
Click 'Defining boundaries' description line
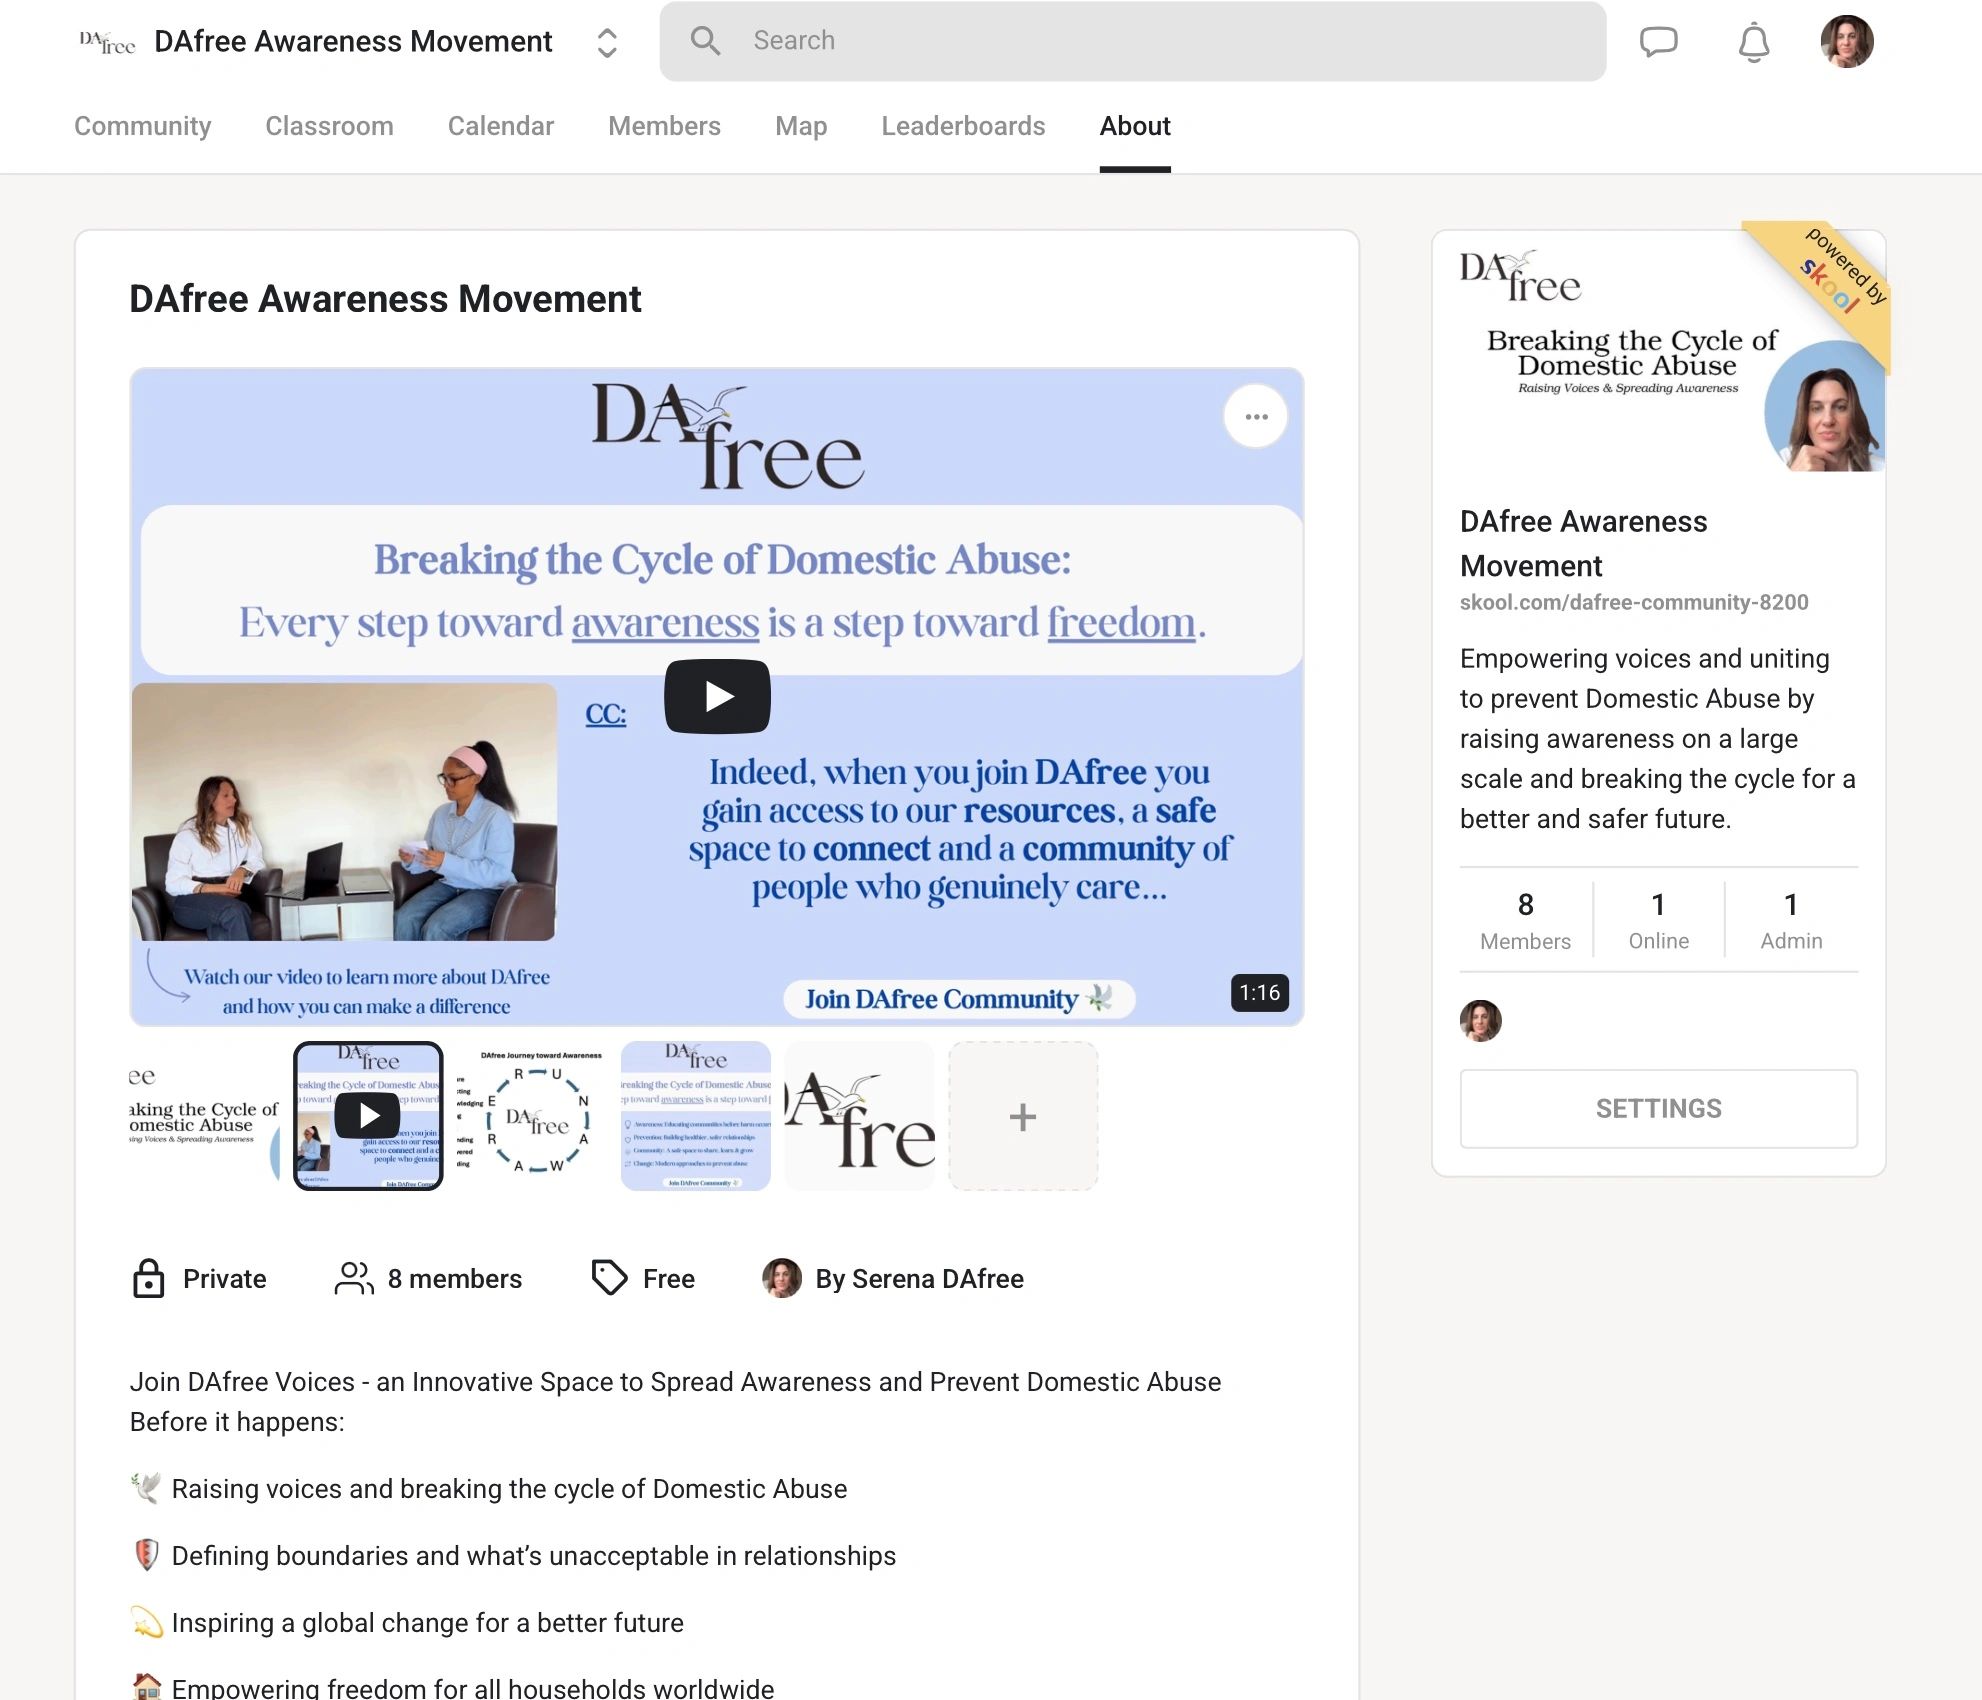pyautogui.click(x=533, y=1556)
